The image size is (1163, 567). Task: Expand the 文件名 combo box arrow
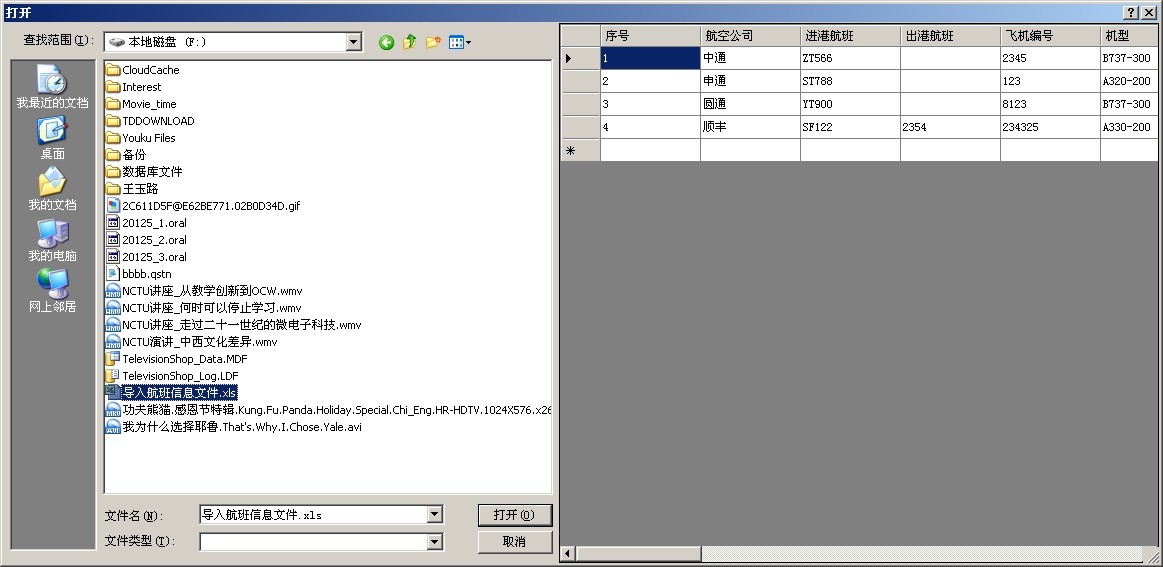435,514
